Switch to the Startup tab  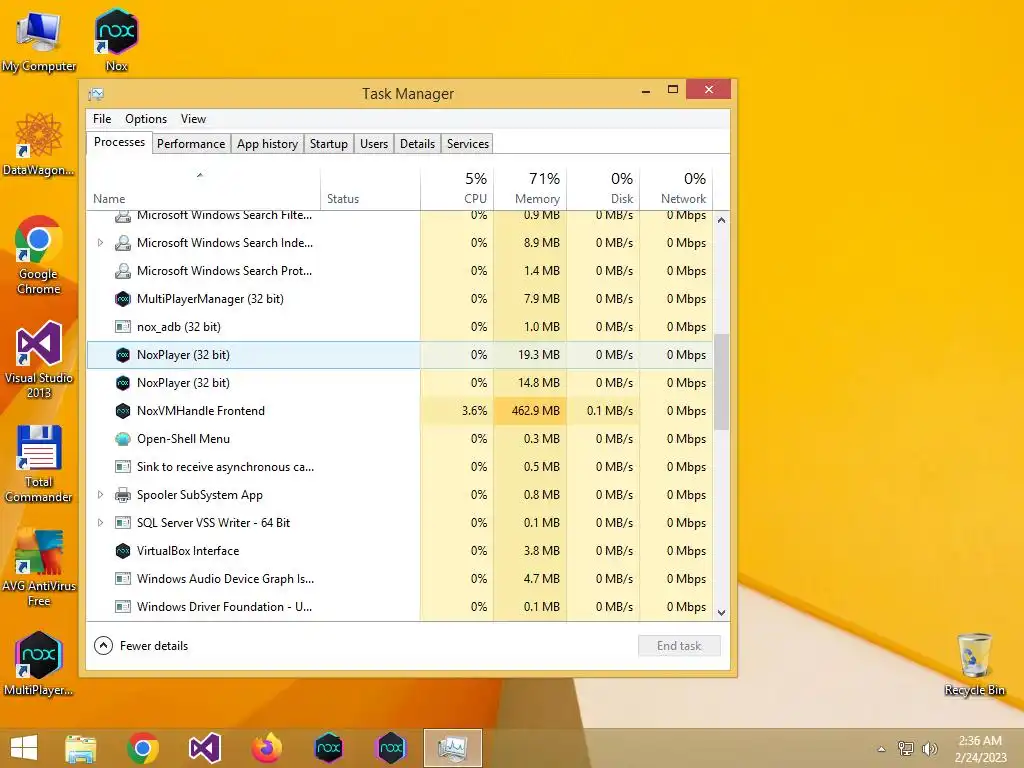point(328,144)
